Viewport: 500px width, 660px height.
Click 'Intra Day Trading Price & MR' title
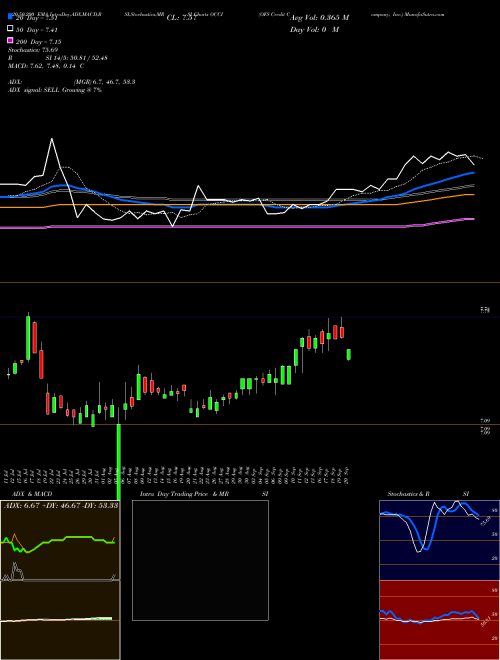coord(184,494)
